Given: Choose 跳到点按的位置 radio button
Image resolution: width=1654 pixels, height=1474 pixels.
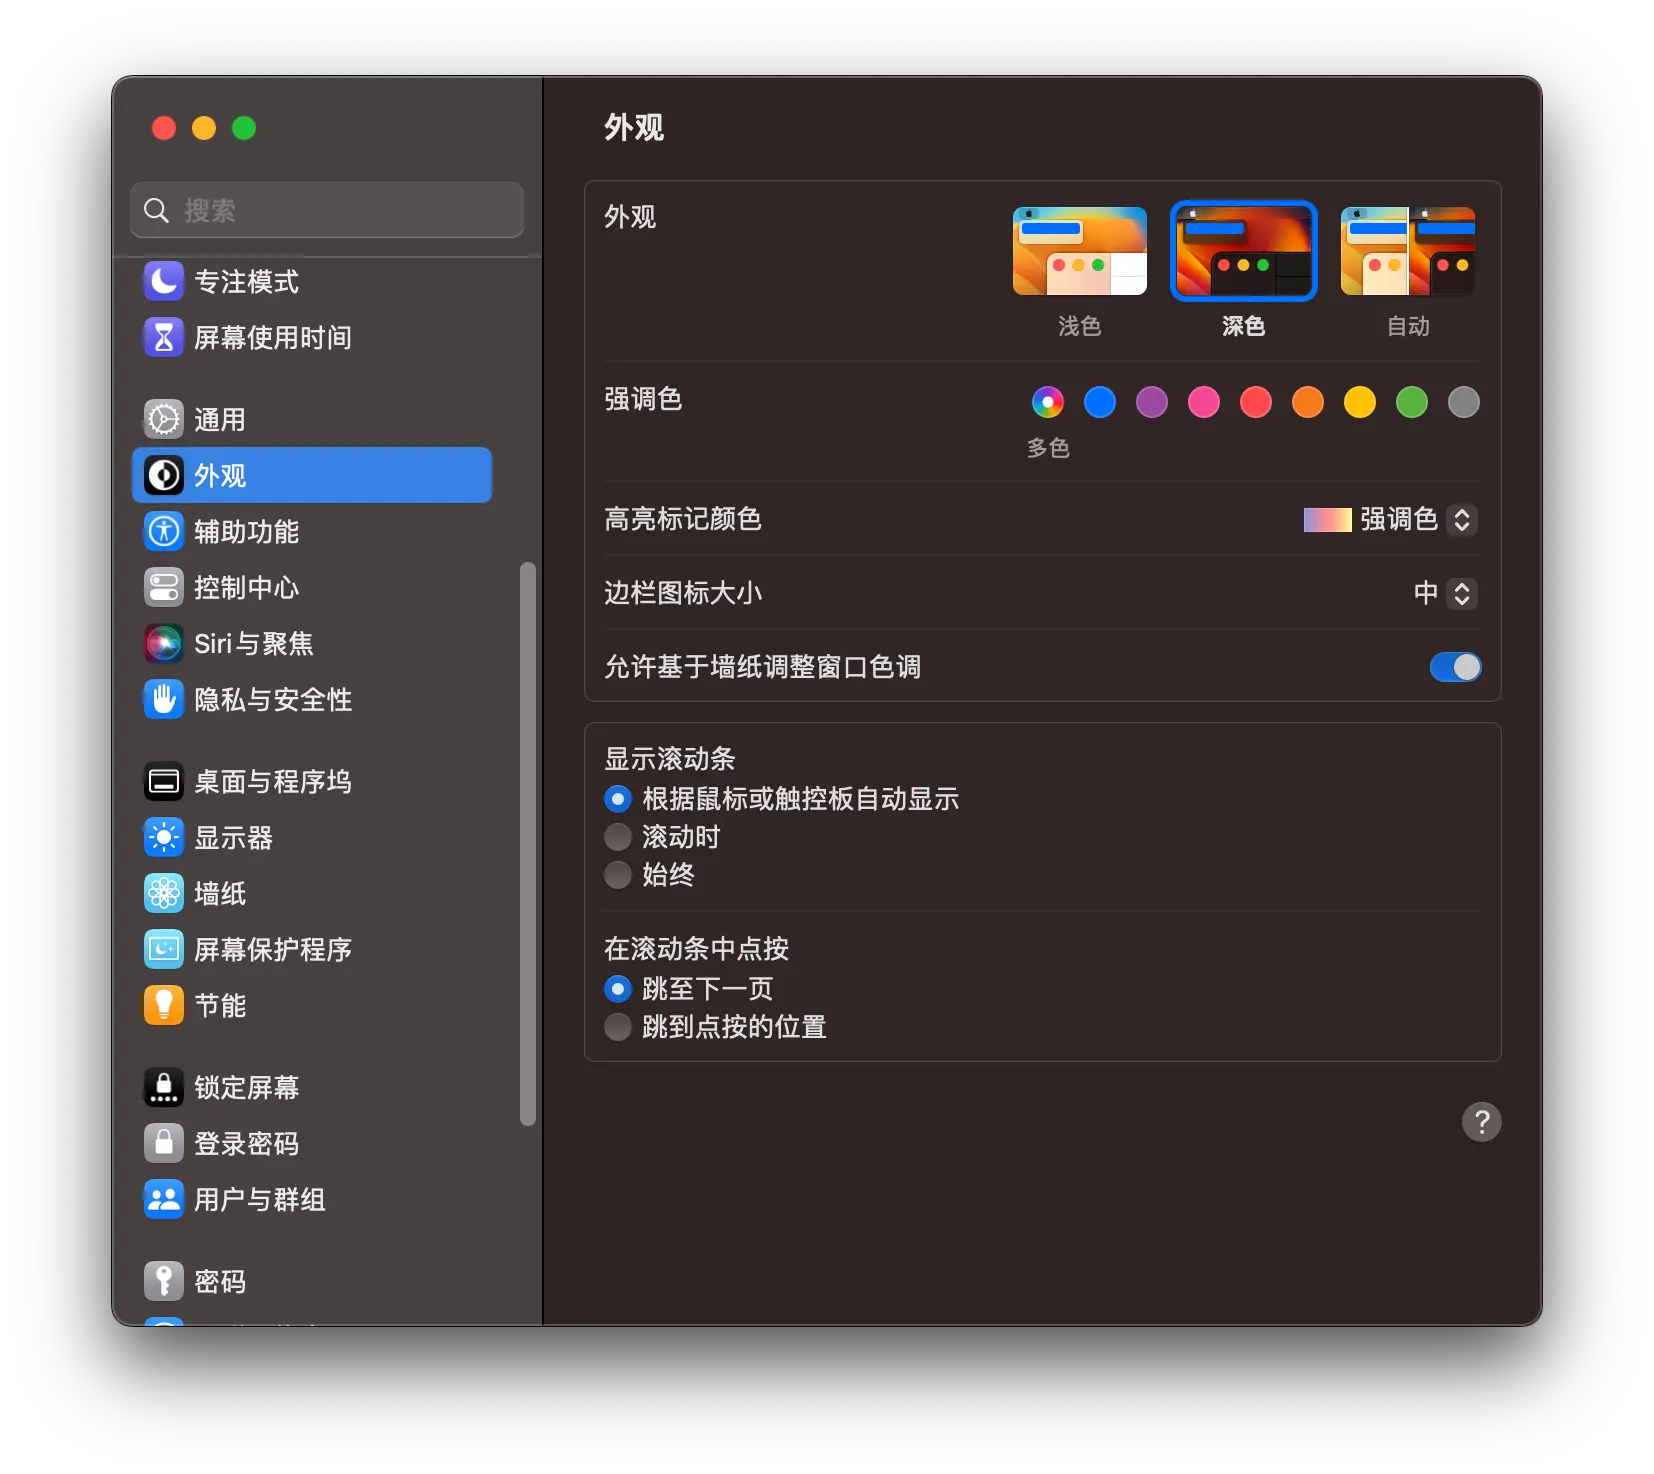Looking at the screenshot, I should coord(618,1027).
